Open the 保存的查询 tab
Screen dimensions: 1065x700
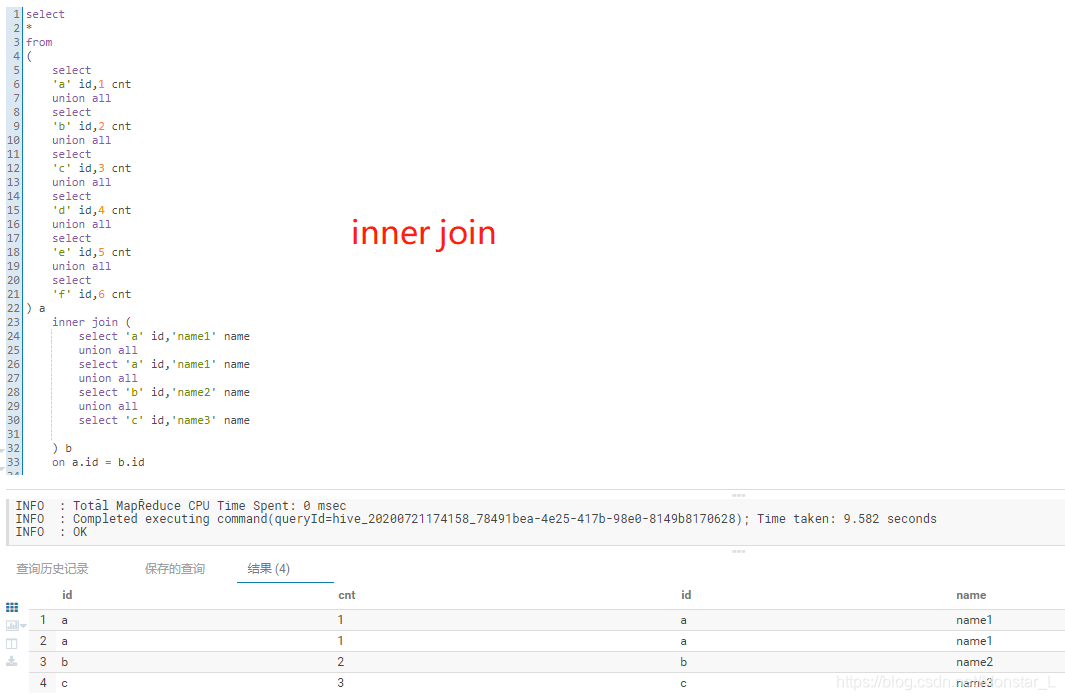coord(175,569)
